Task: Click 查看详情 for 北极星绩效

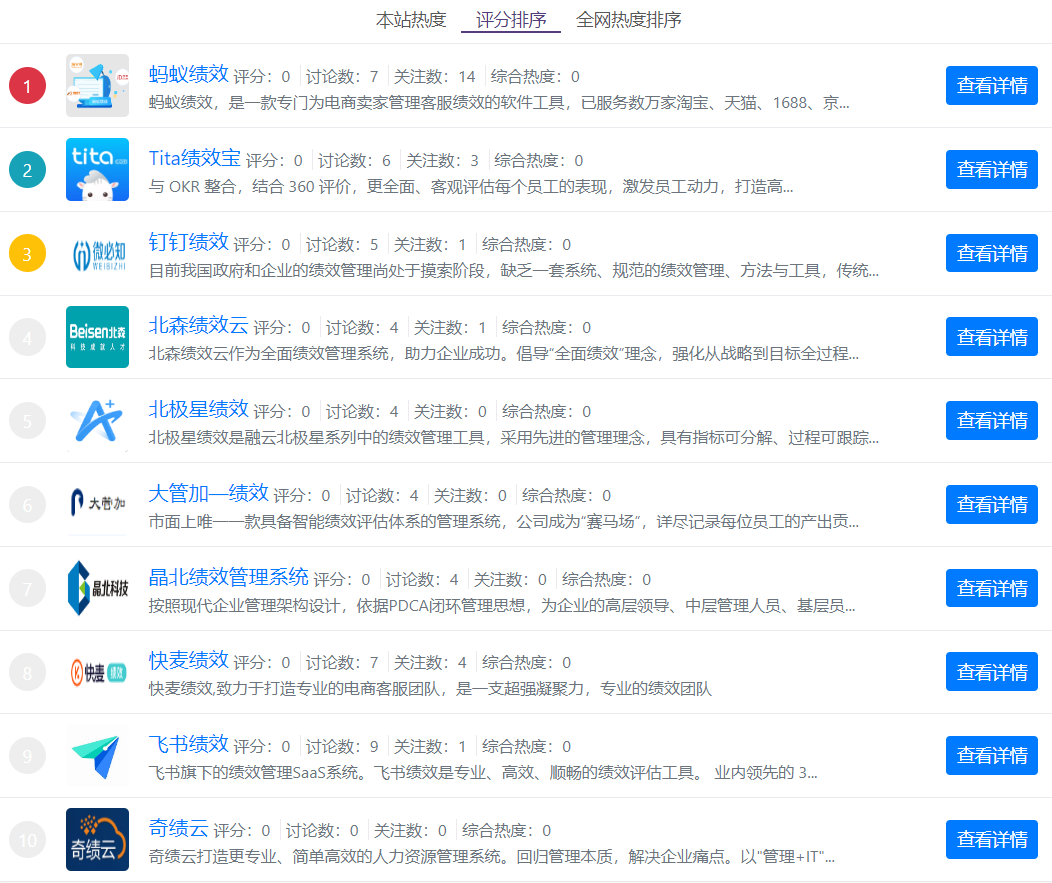Action: (x=992, y=421)
